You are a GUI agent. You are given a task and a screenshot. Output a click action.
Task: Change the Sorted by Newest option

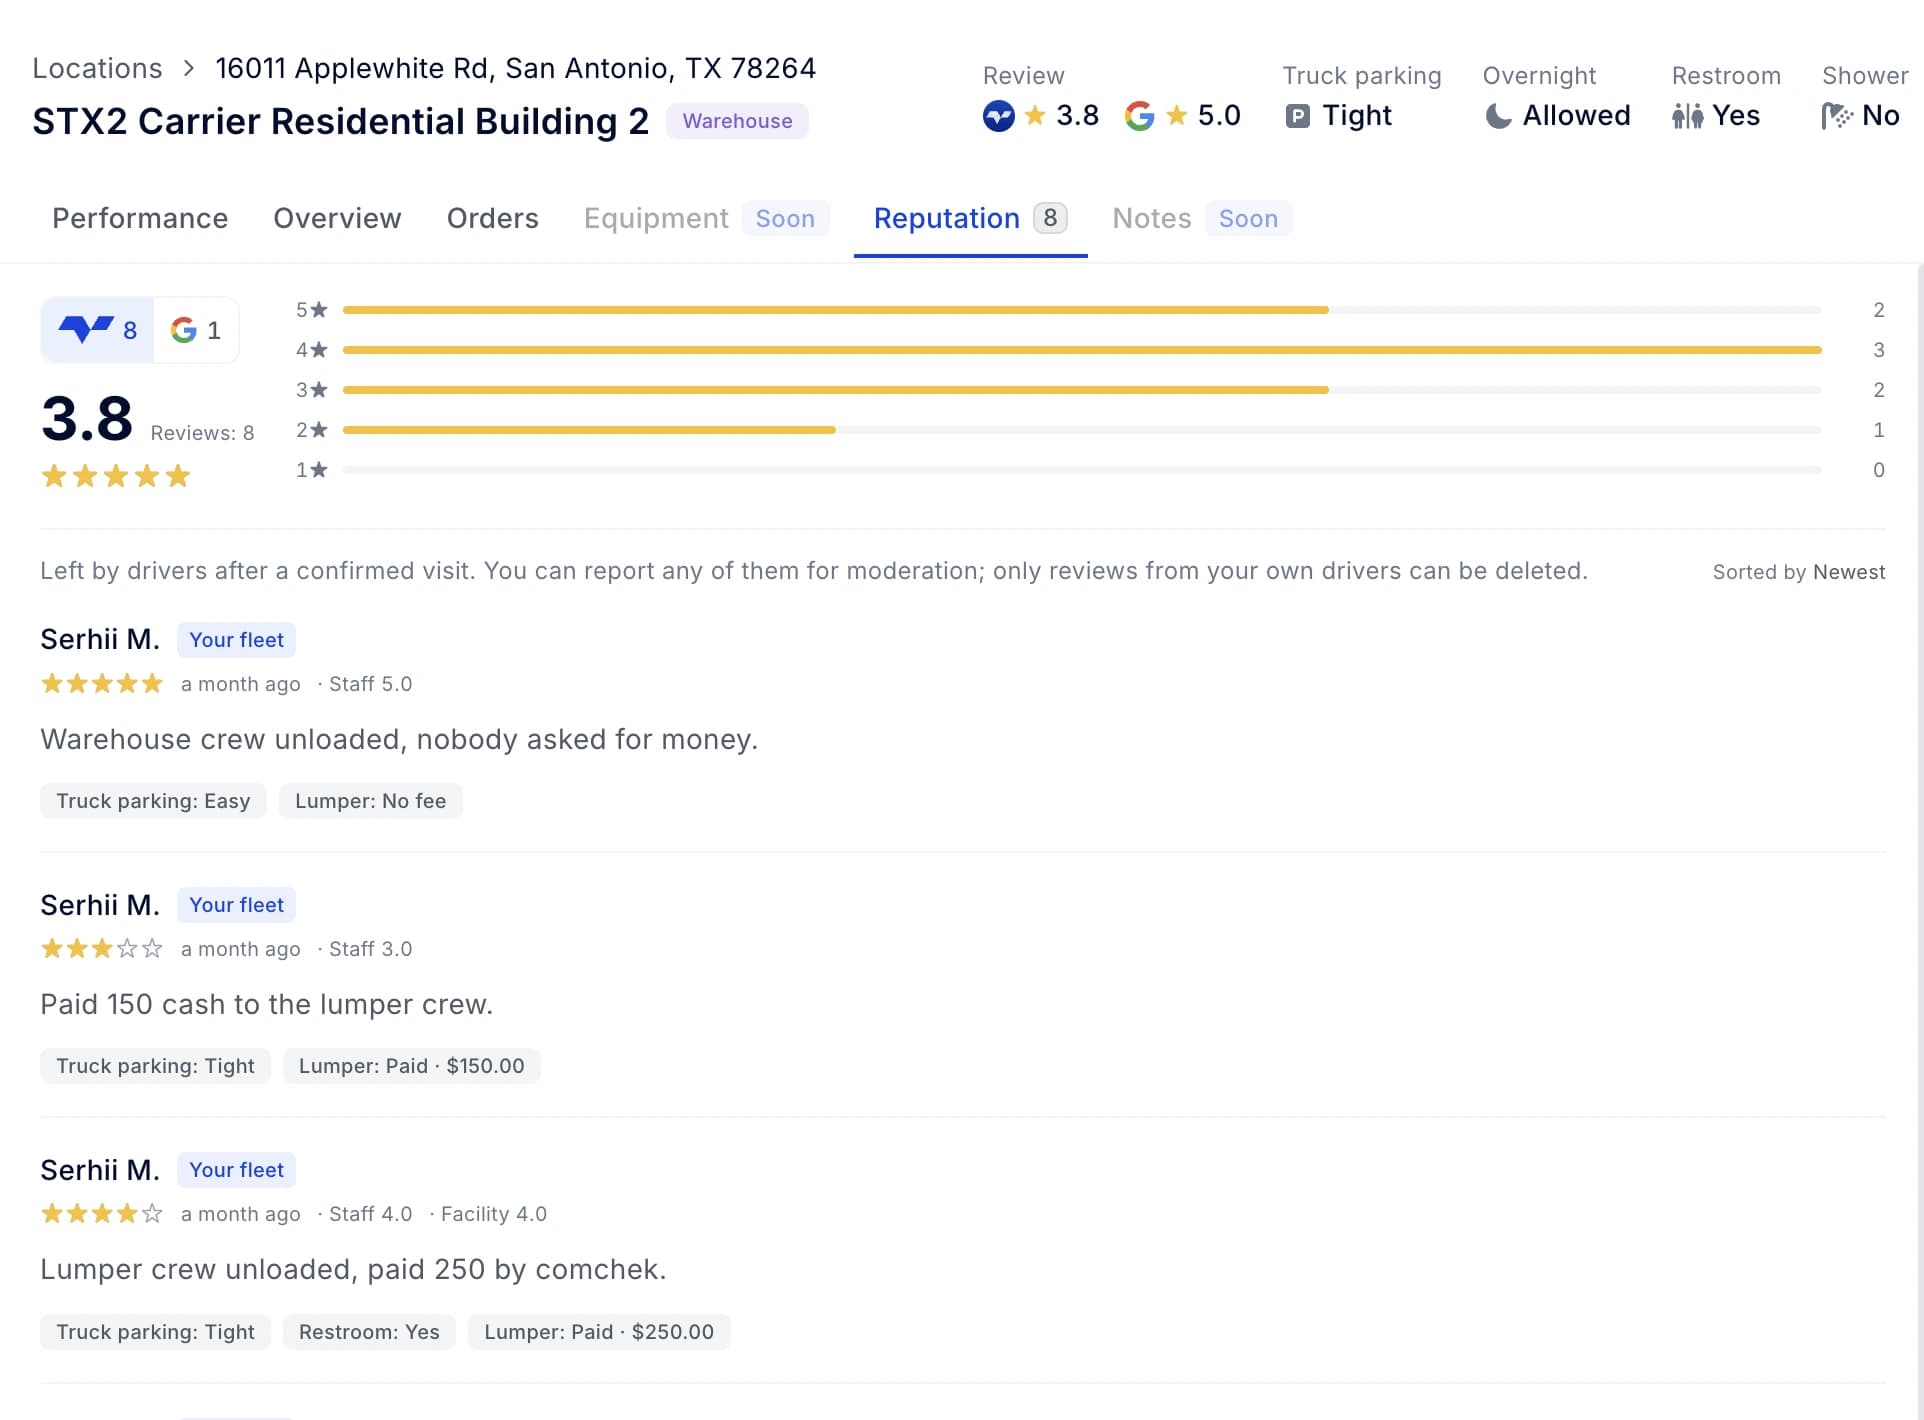1798,572
